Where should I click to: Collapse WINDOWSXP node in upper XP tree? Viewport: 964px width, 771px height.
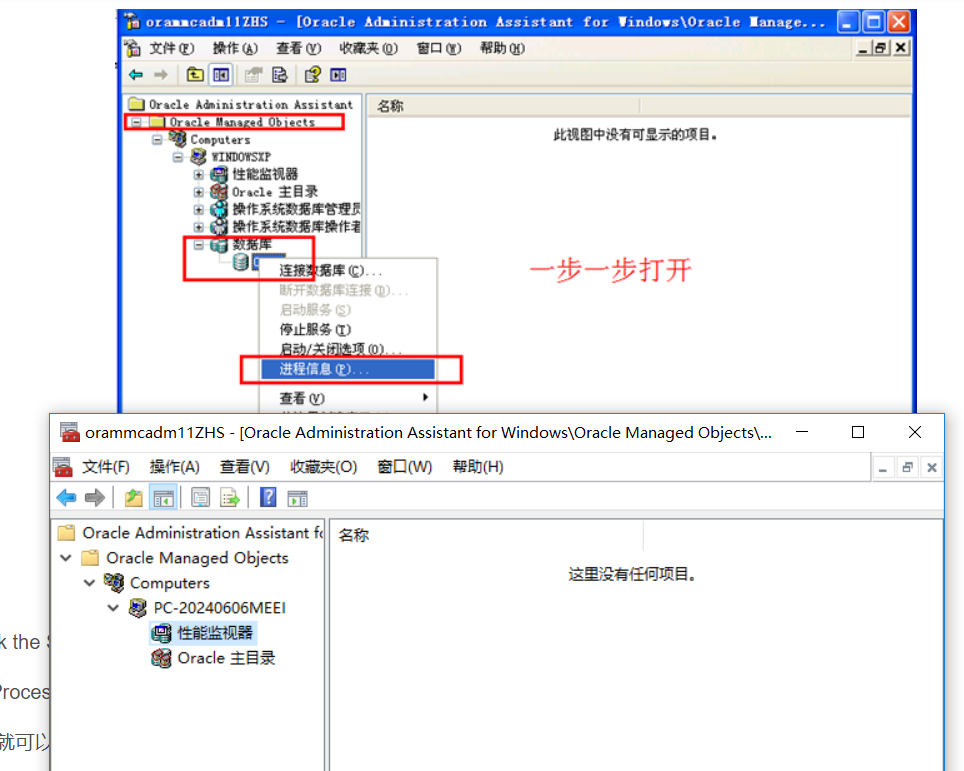click(x=178, y=157)
